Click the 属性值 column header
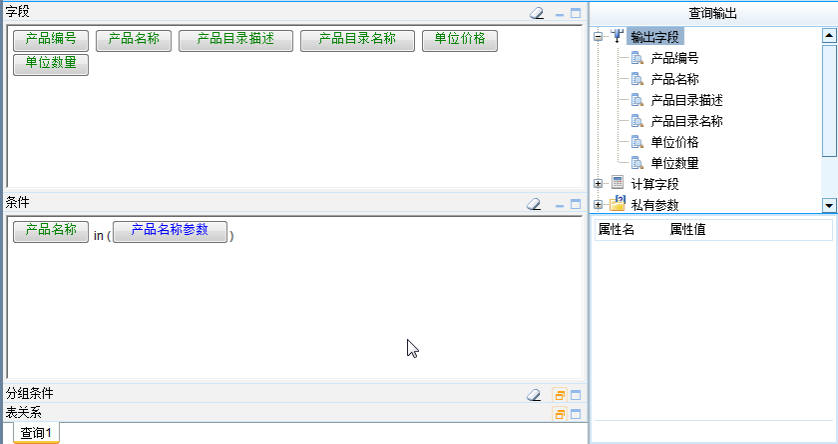The image size is (838, 444). pos(688,230)
